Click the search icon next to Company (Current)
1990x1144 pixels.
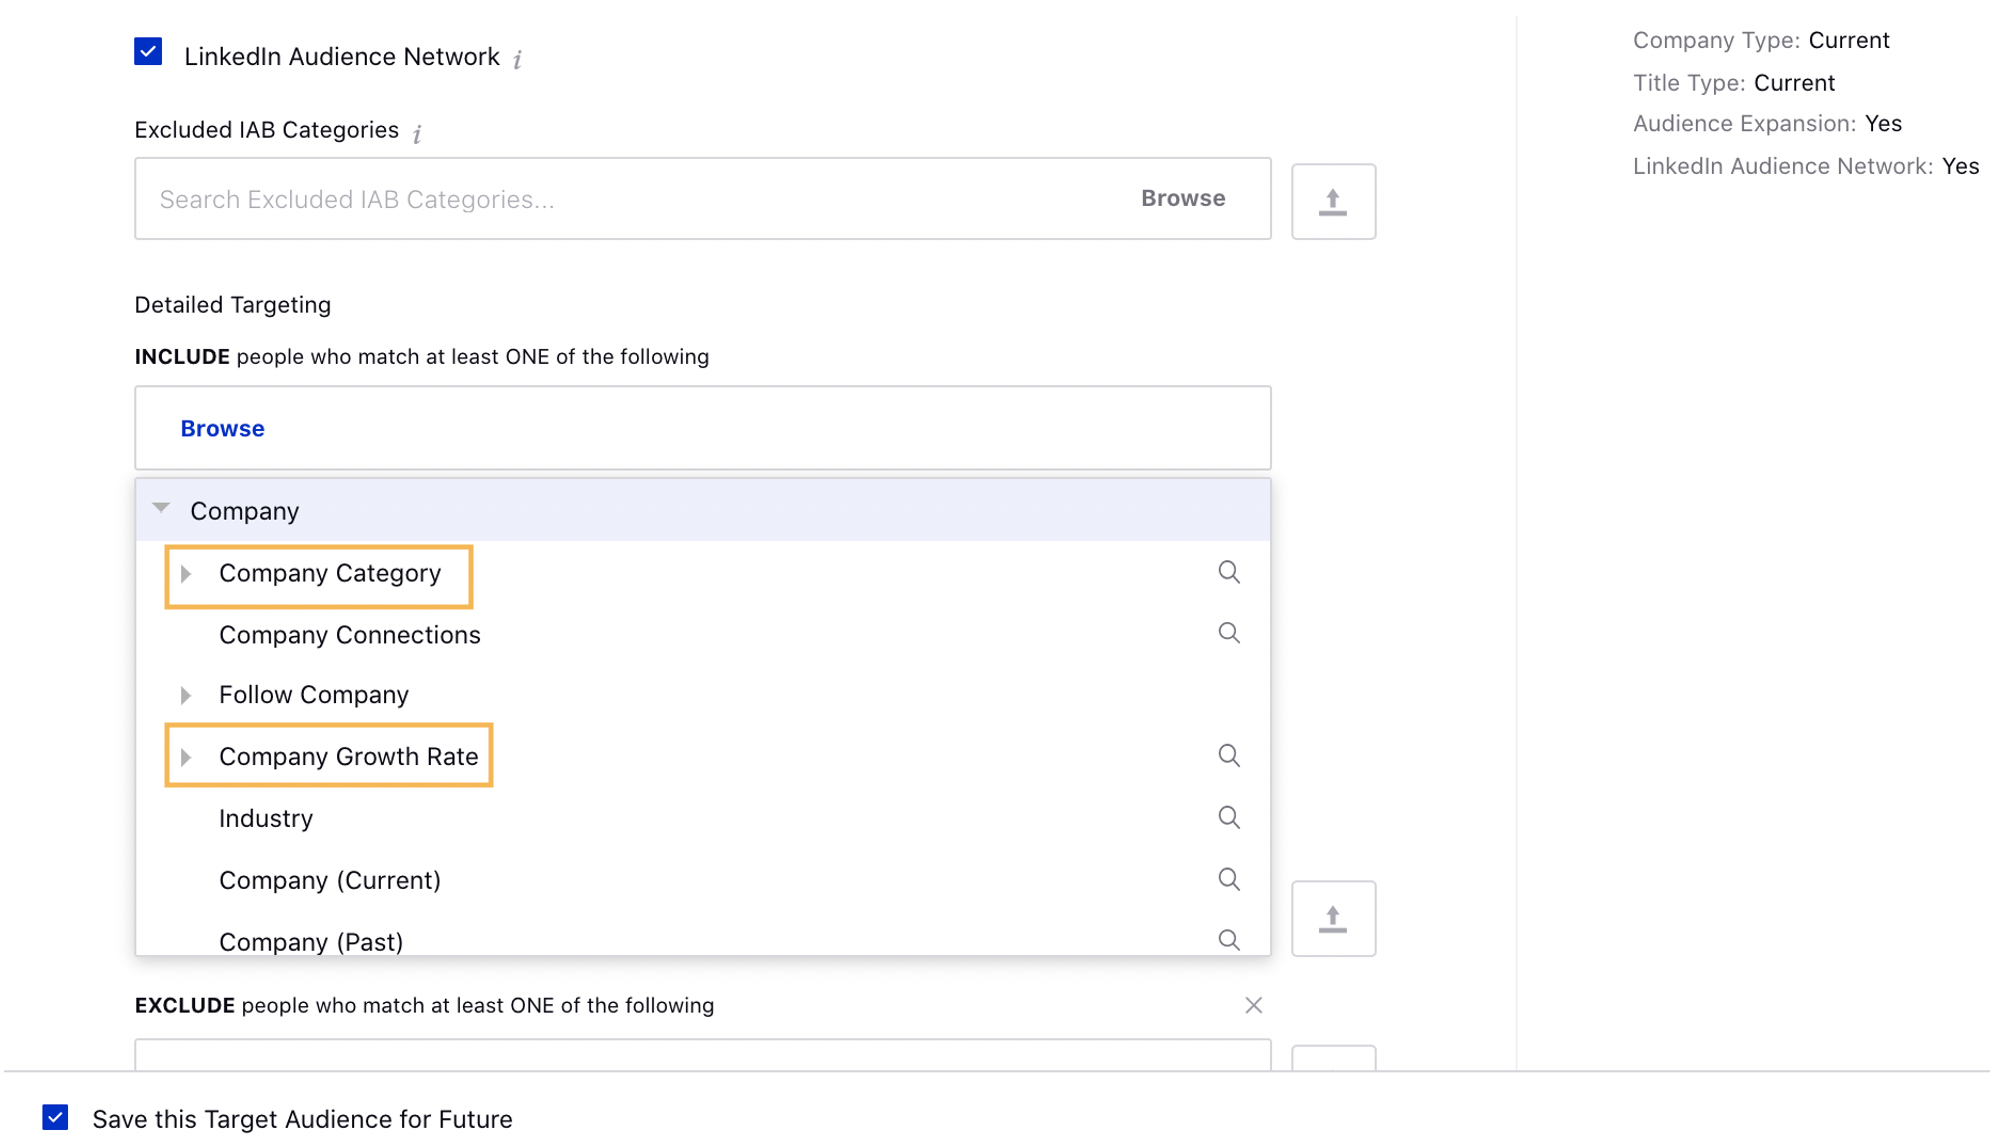click(x=1229, y=879)
